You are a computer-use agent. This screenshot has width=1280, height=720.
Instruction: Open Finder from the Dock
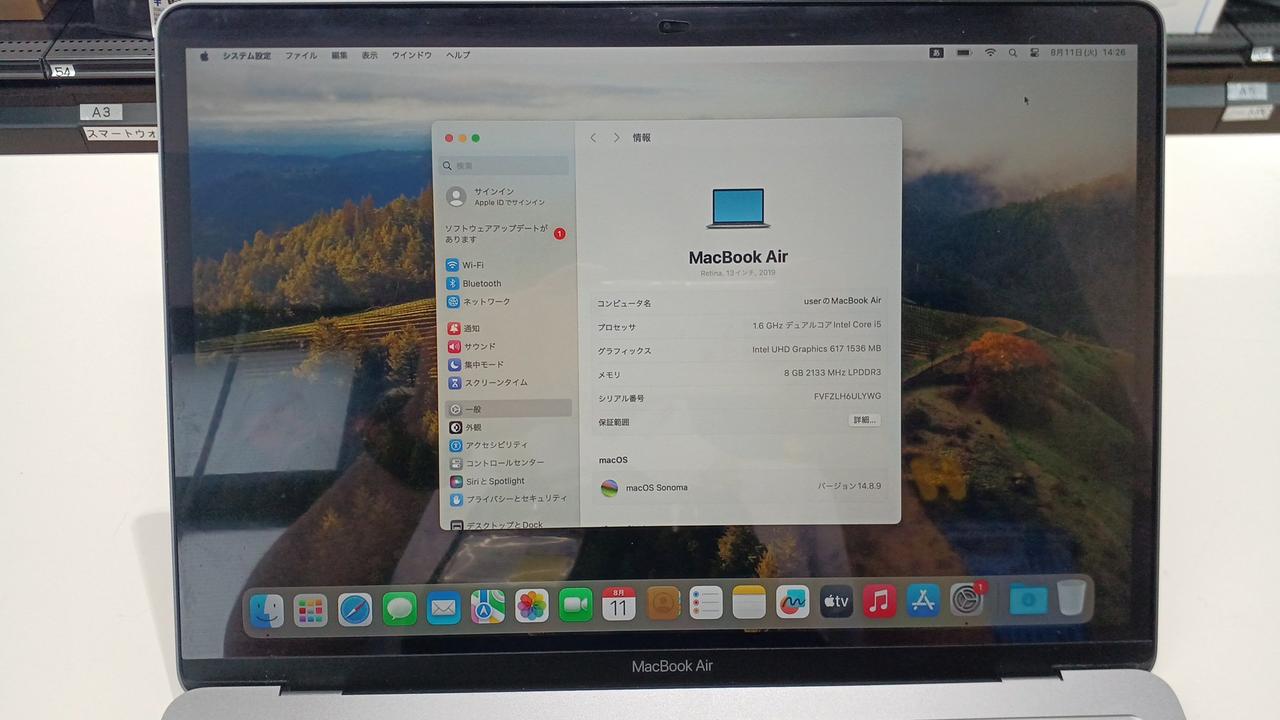click(266, 609)
